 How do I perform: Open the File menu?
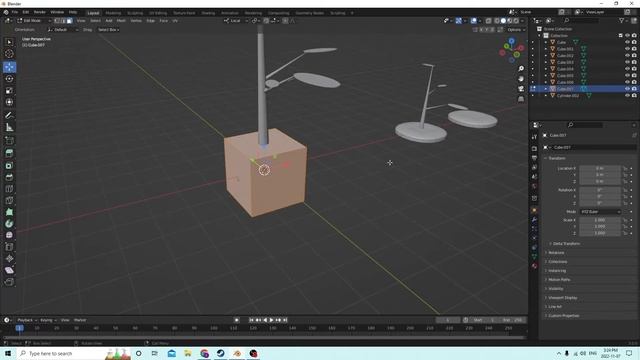pos(15,12)
